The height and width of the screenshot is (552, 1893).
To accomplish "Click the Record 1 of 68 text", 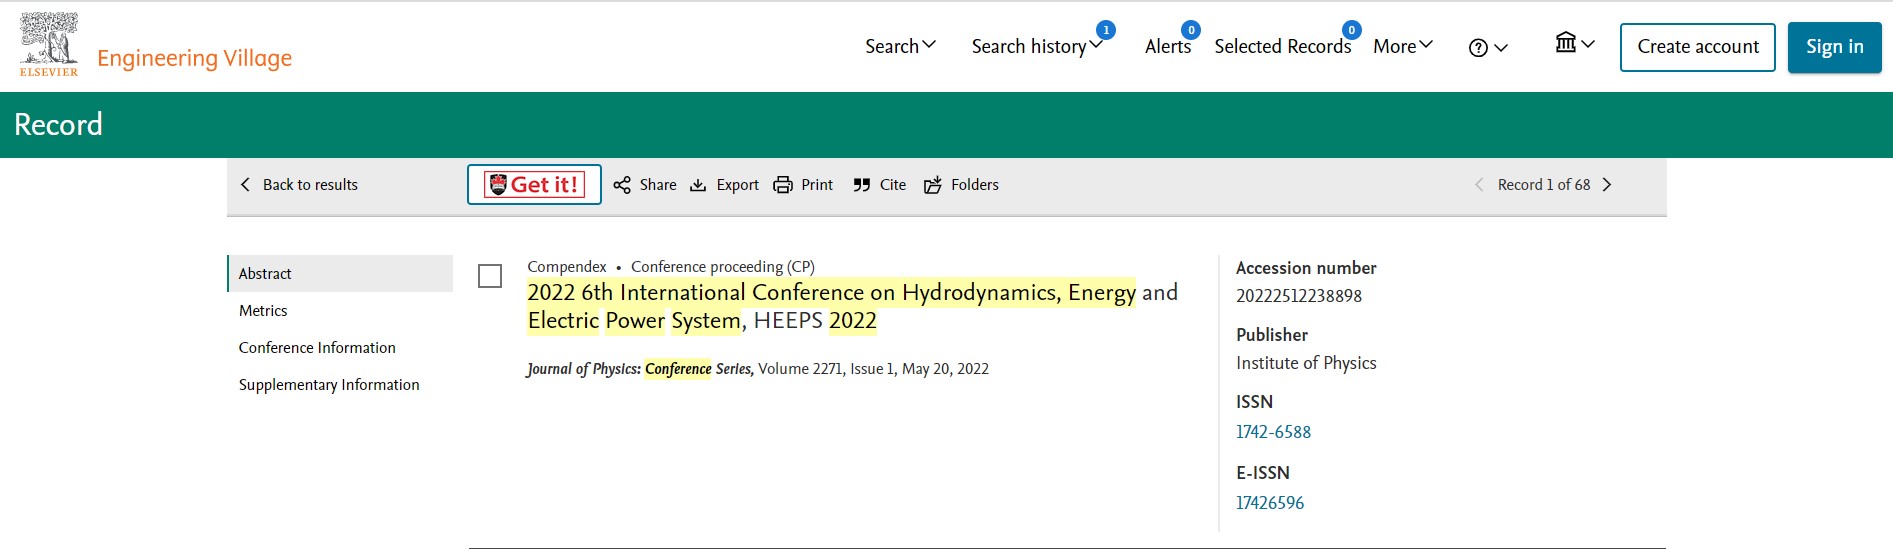I will 1544,185.
